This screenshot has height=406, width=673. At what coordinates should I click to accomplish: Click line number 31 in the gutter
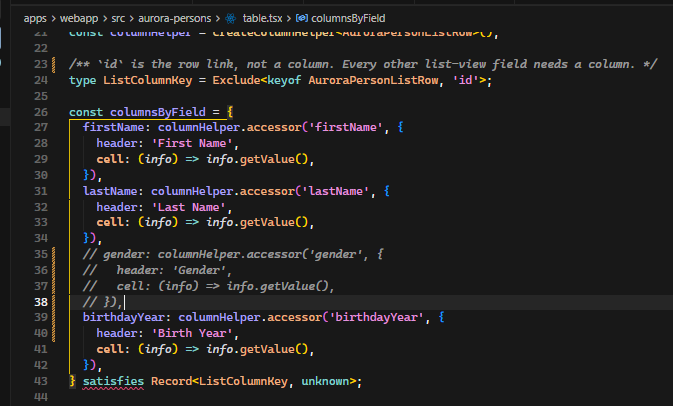click(41, 191)
